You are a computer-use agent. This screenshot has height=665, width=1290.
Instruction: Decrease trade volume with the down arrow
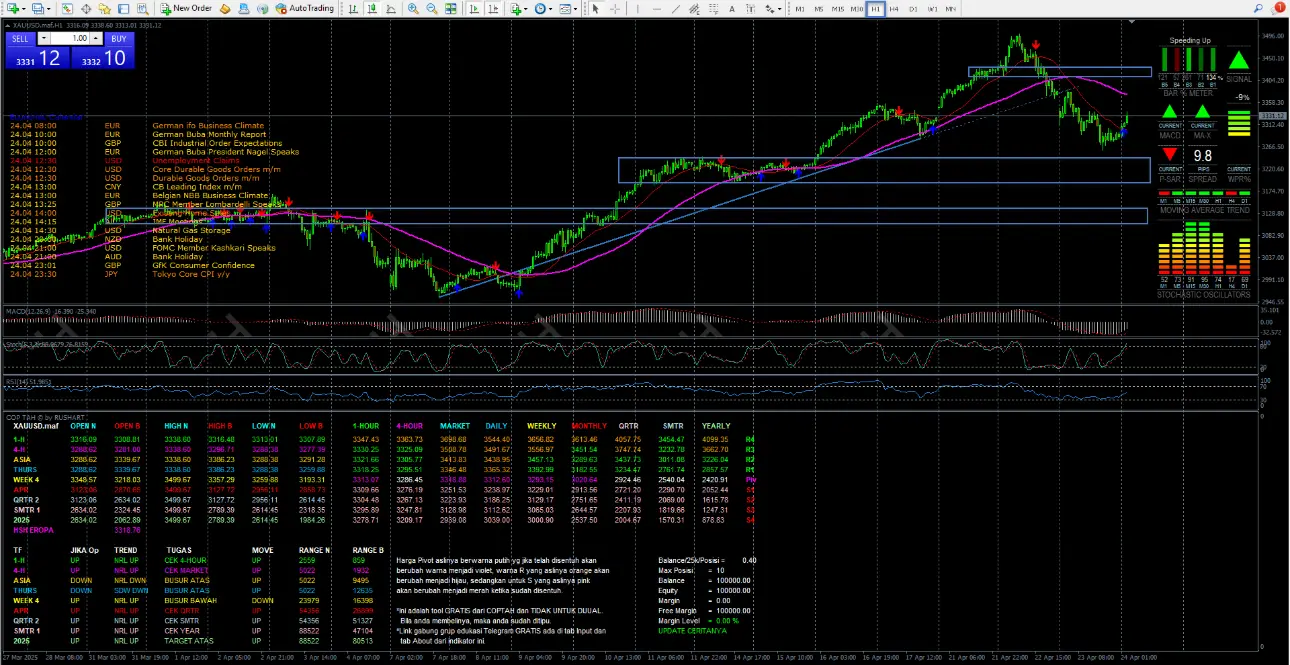pos(43,38)
